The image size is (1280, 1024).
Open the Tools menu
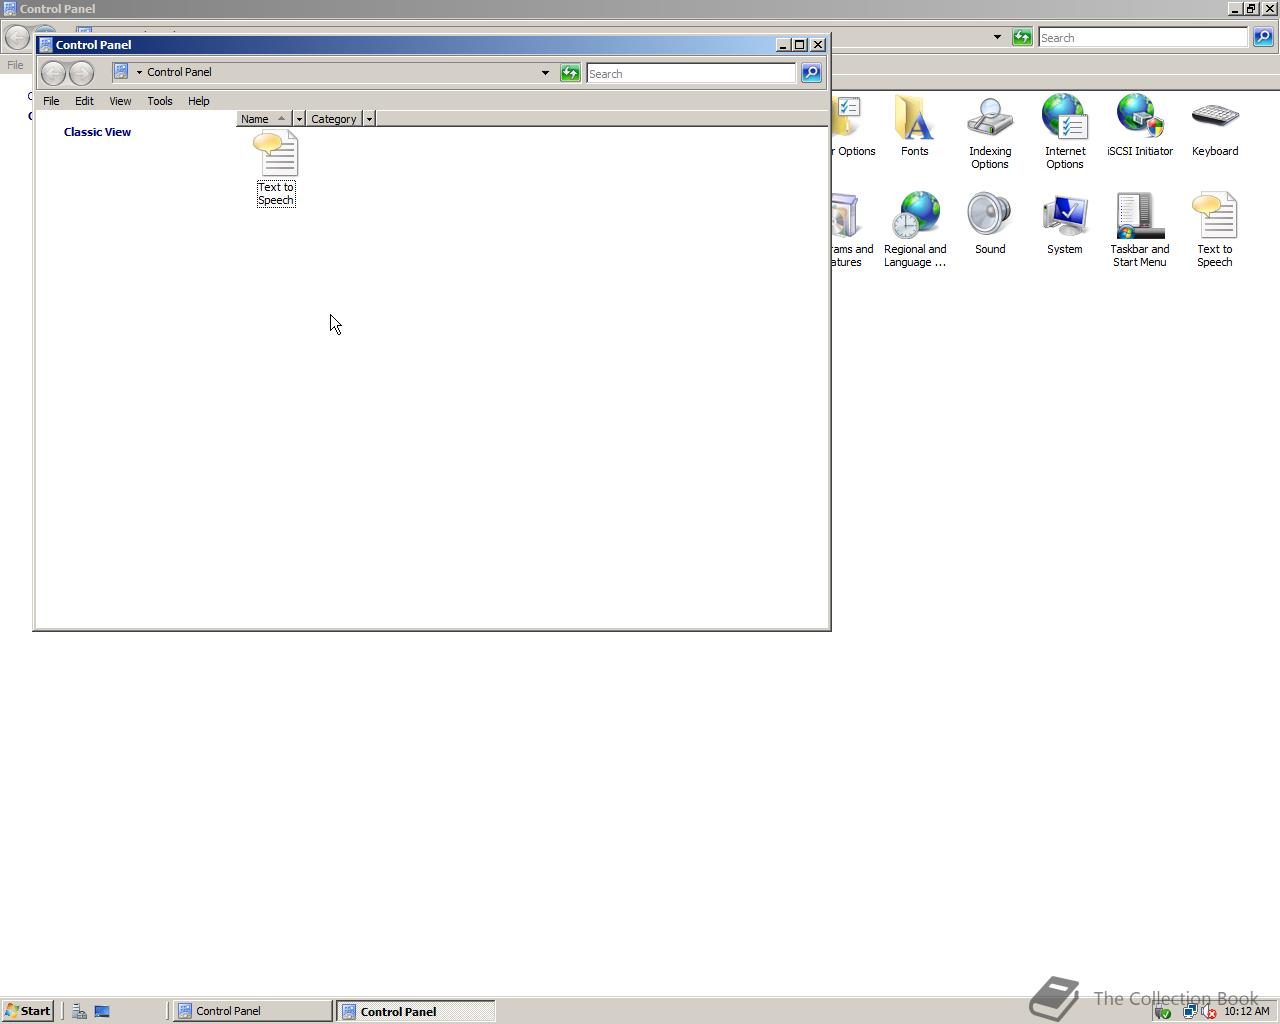click(x=160, y=100)
